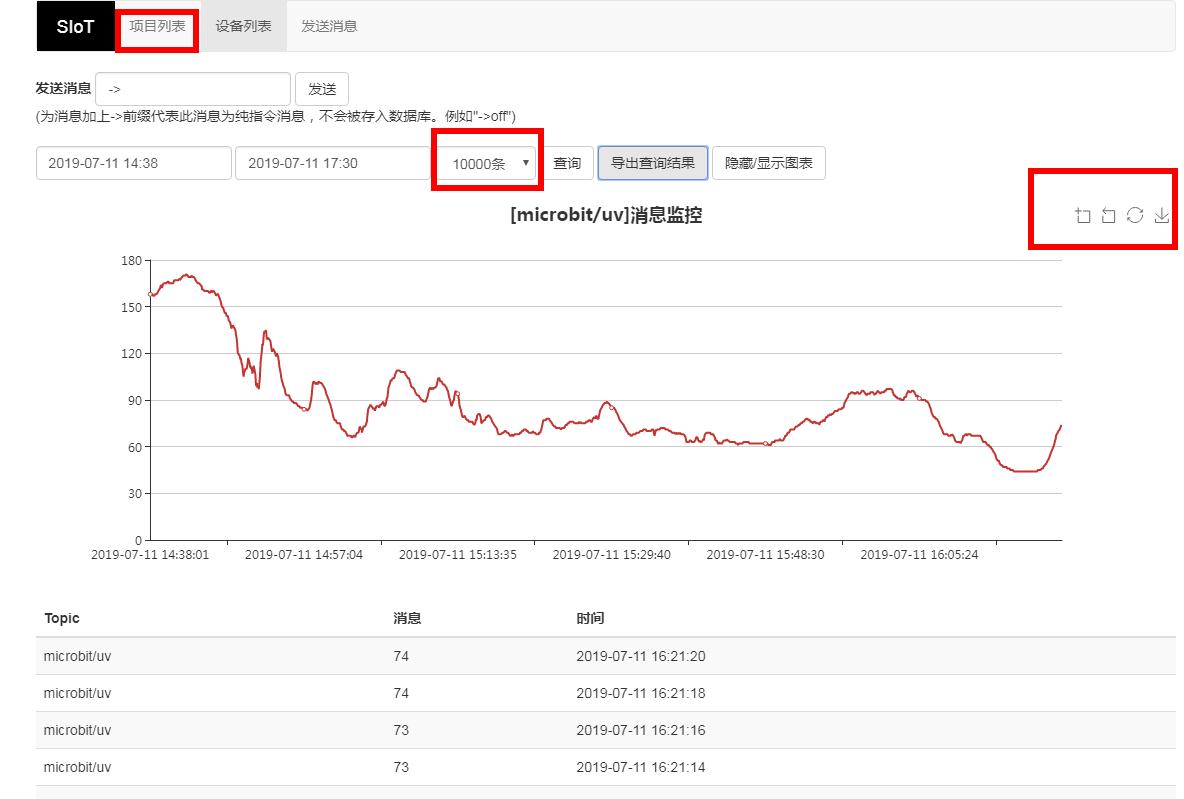Viewport: 1184px width, 799px height.
Task: Click the chart zoom reset (undo) icon
Action: point(1108,215)
